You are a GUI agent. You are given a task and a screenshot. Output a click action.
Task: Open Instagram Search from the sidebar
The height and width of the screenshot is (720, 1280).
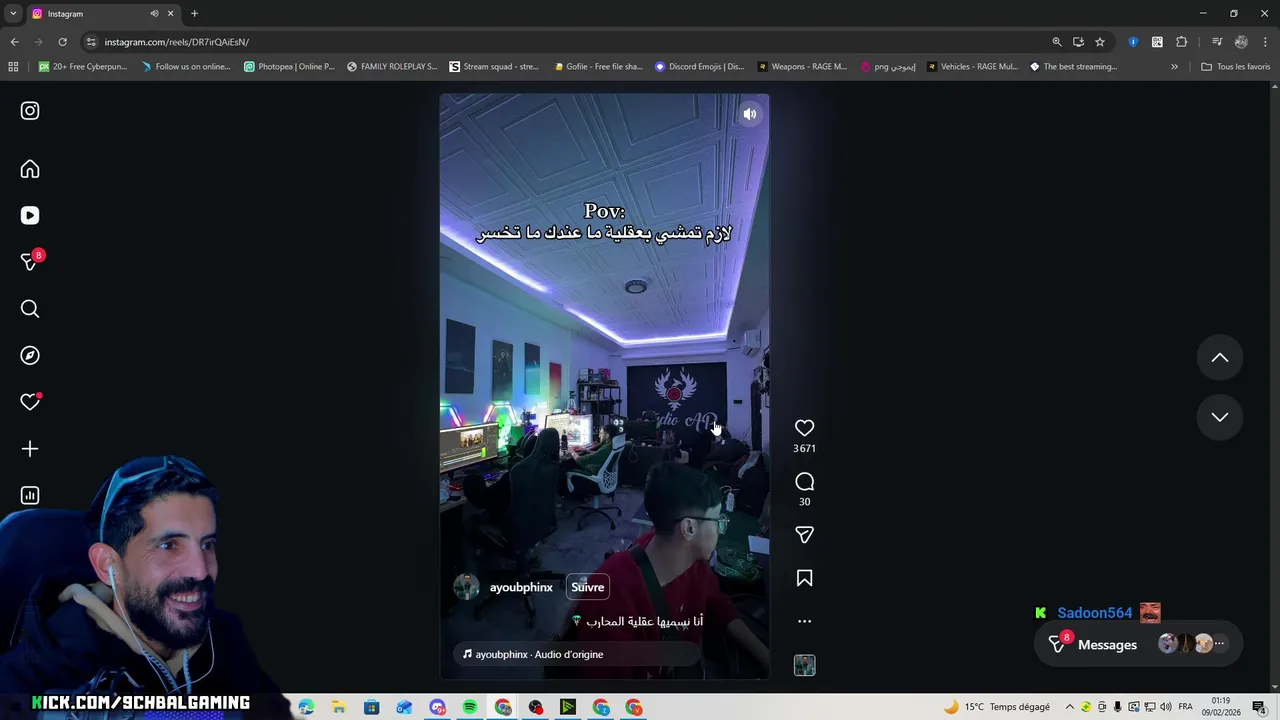click(30, 309)
